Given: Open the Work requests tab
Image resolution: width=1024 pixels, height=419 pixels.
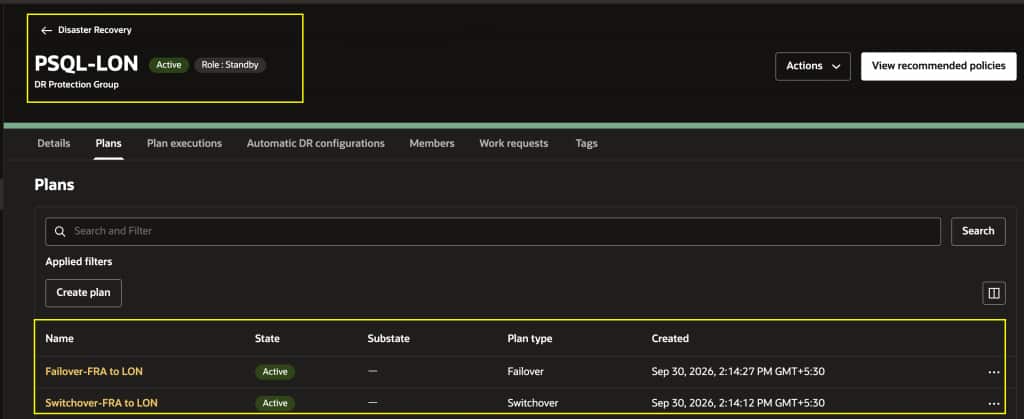Looking at the screenshot, I should [513, 143].
